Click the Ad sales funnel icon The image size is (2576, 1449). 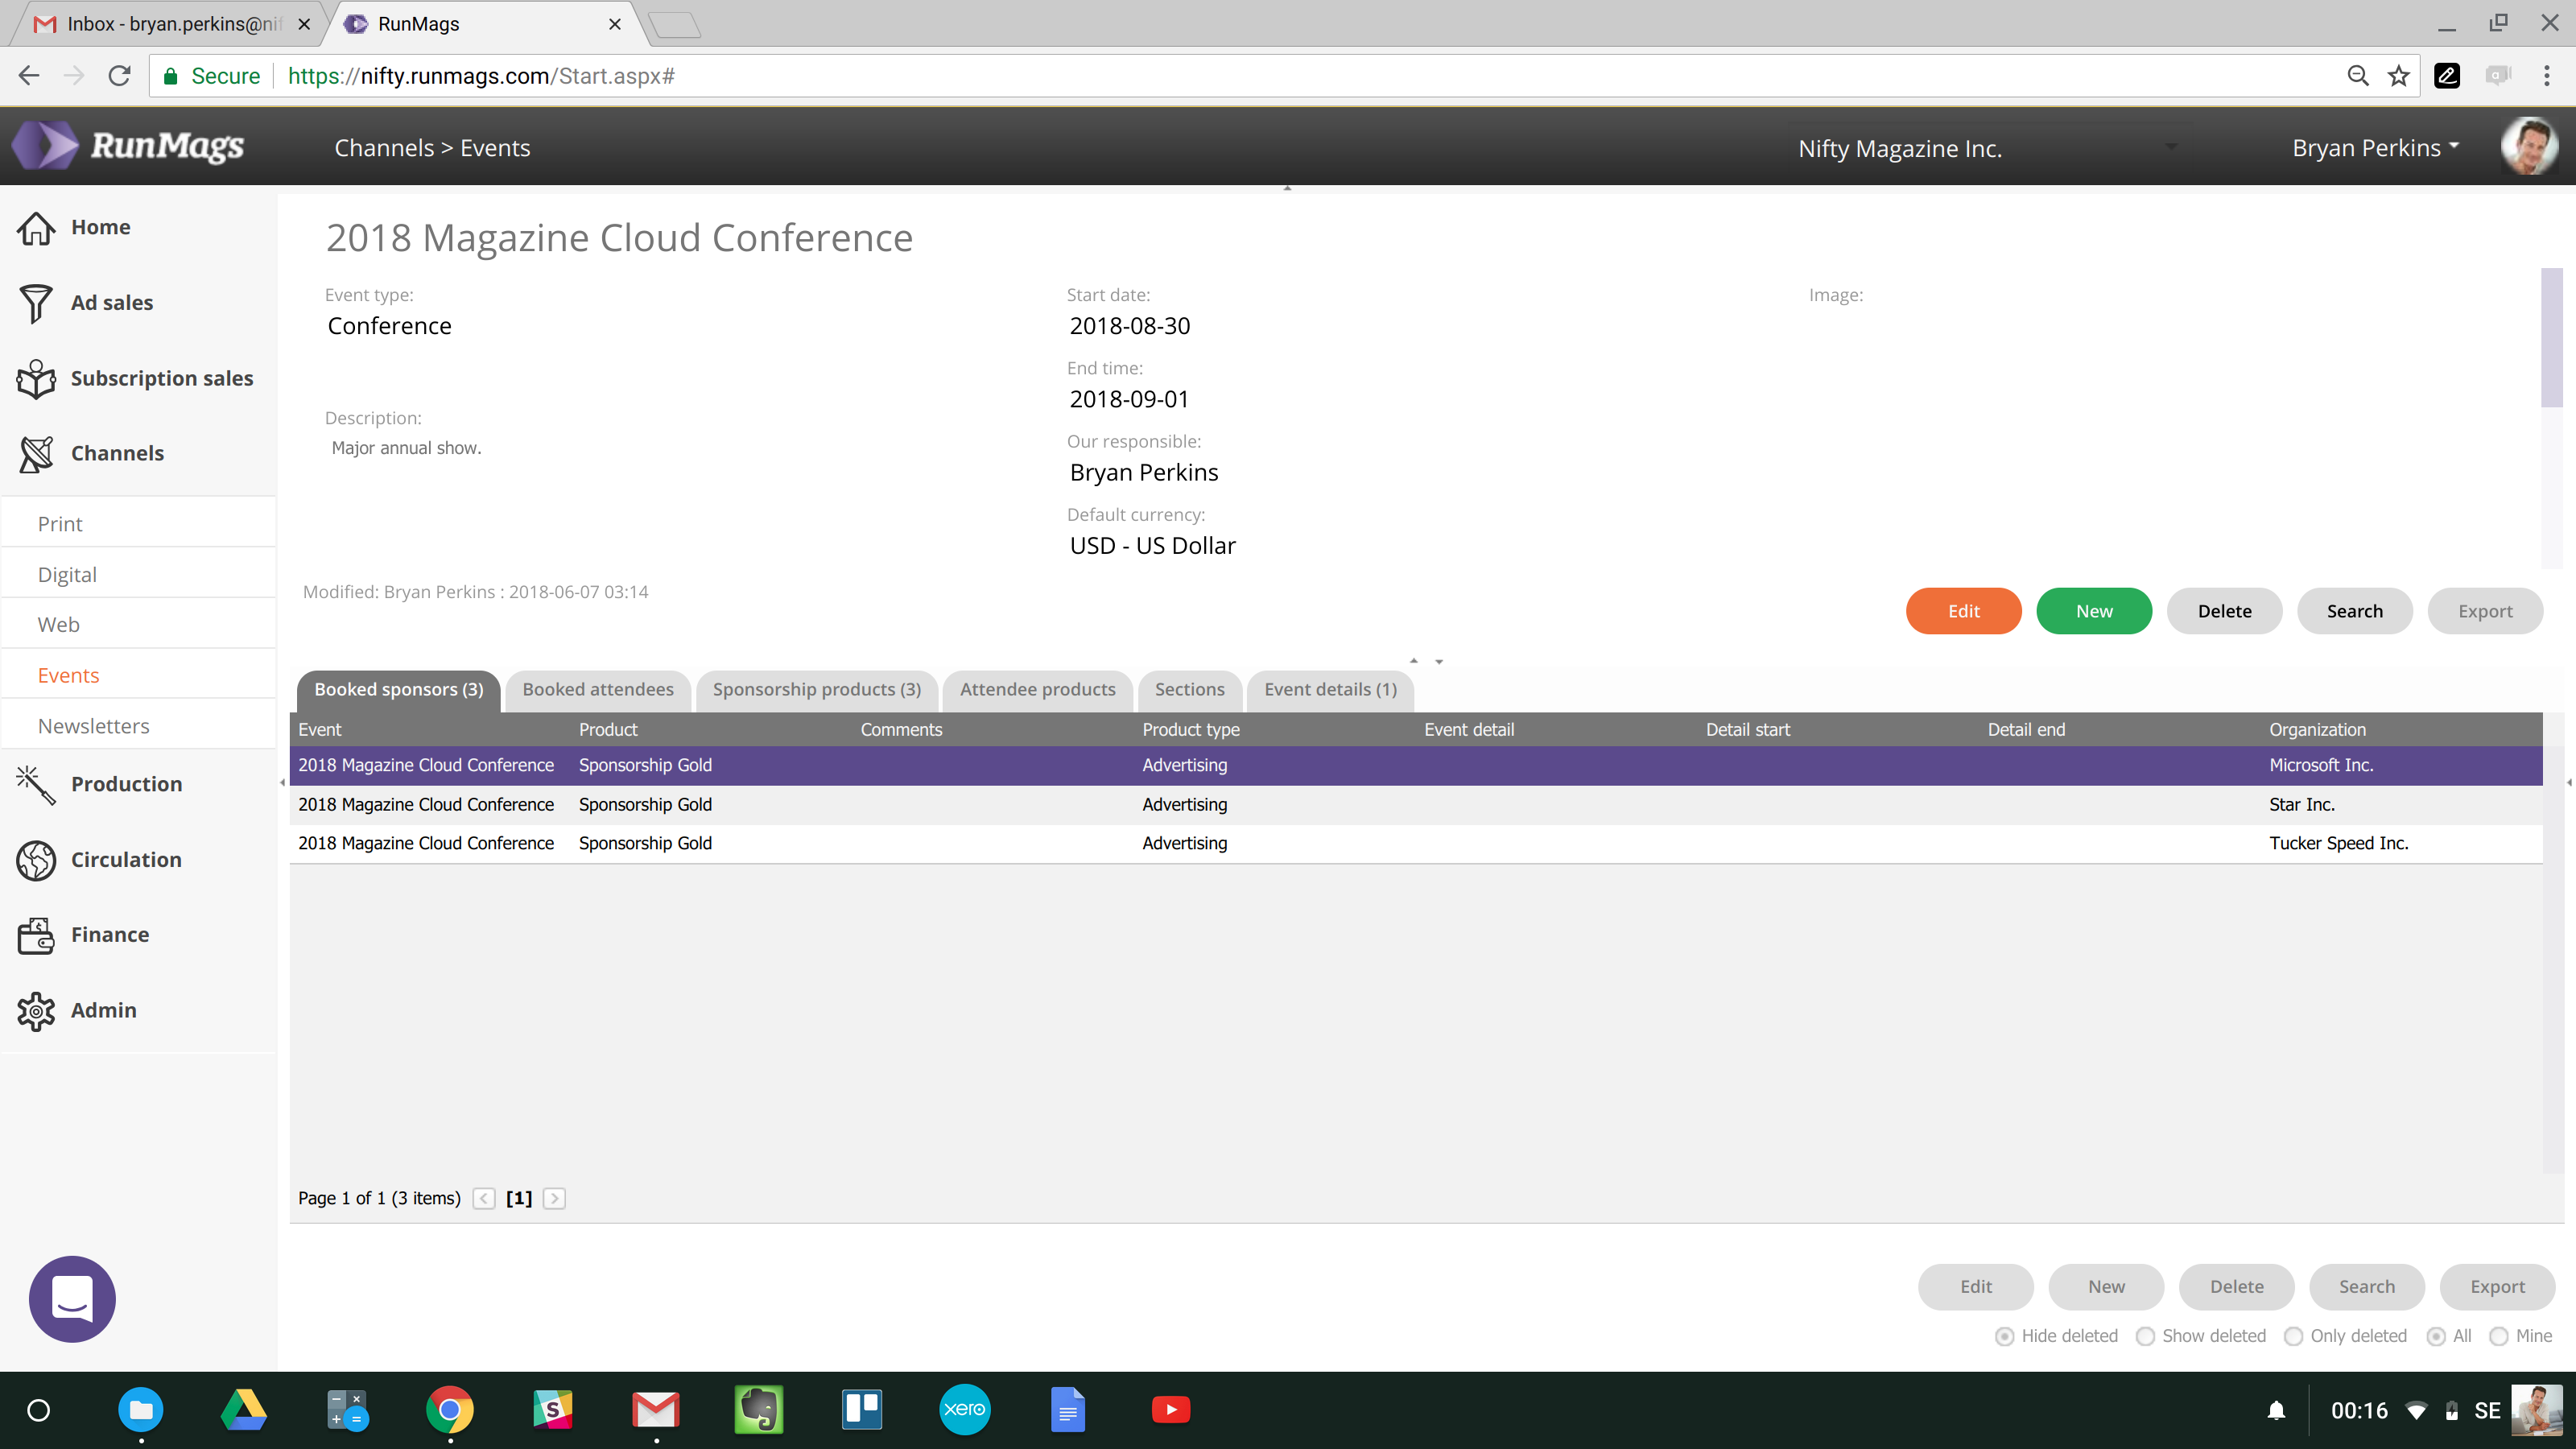tap(36, 303)
